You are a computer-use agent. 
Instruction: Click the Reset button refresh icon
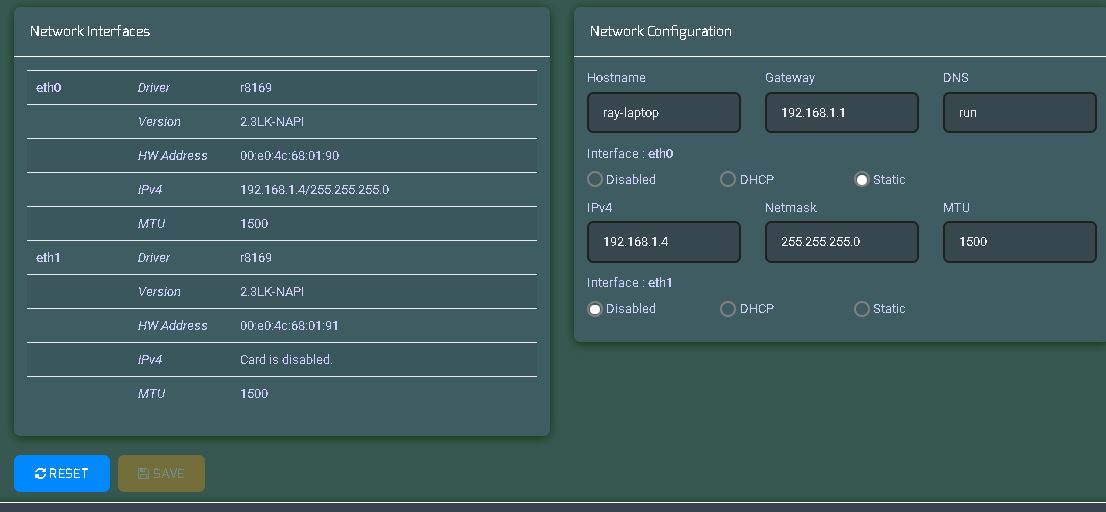pyautogui.click(x=40, y=473)
